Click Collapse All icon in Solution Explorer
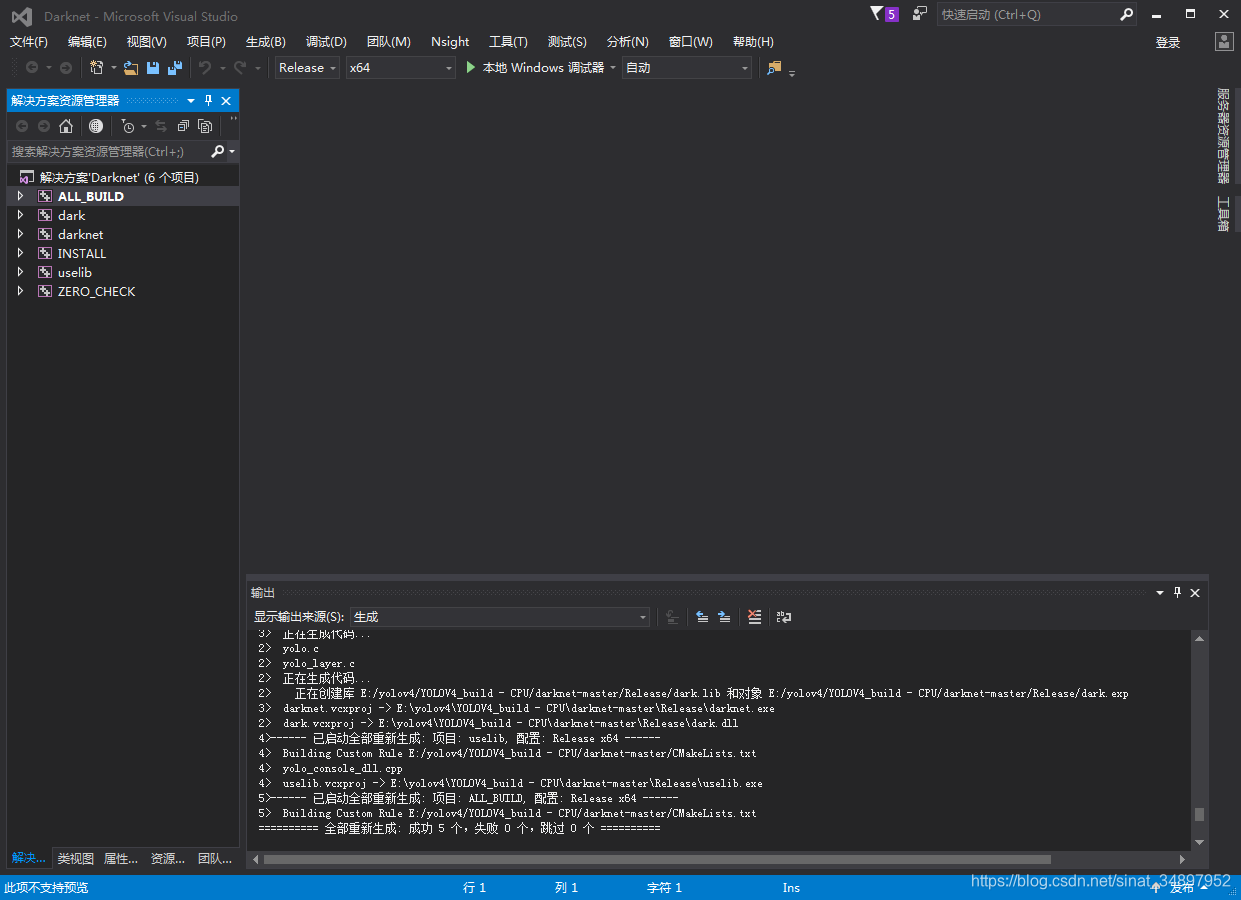Screen dimensions: 1241x900 pos(183,126)
